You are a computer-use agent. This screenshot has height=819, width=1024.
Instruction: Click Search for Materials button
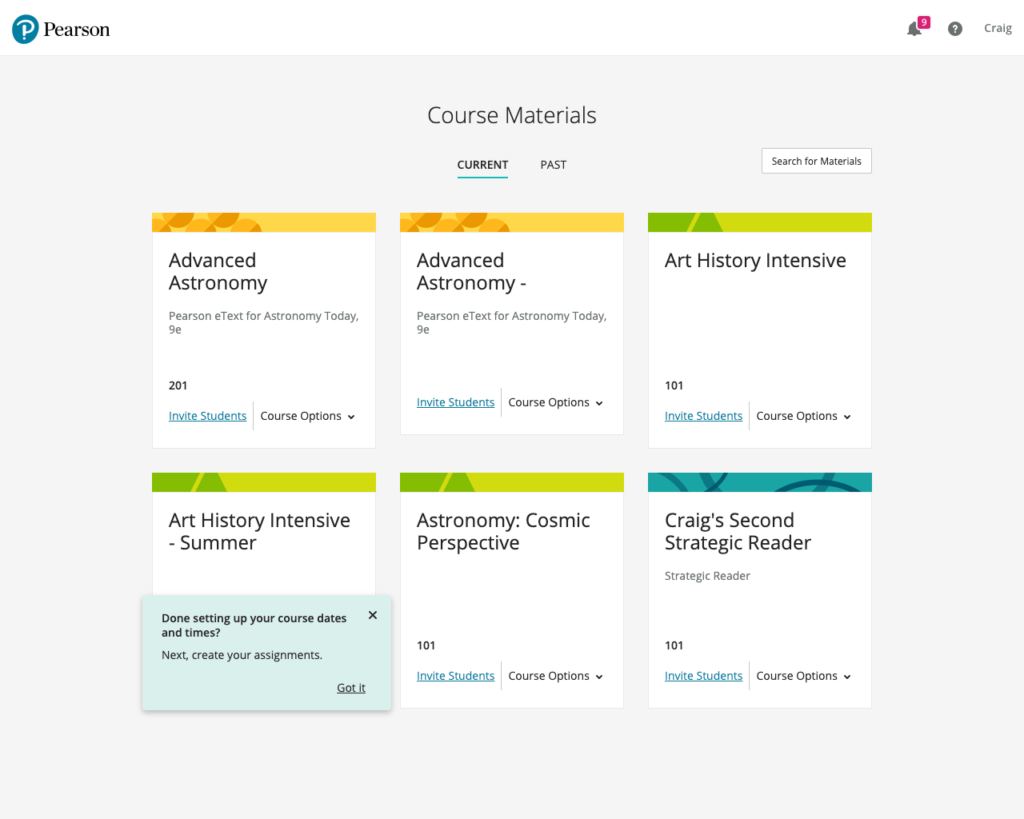[x=816, y=161]
